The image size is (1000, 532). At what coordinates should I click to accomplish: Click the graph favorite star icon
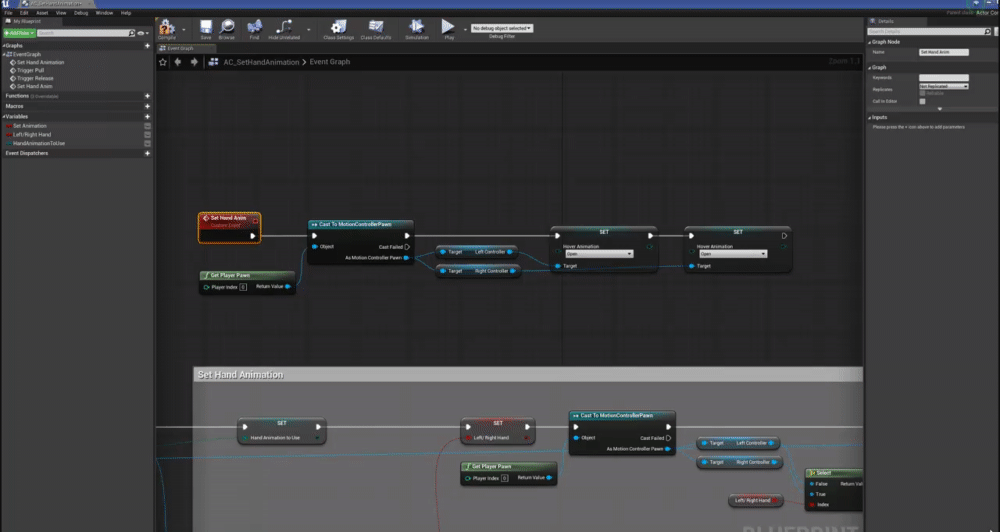(x=163, y=62)
